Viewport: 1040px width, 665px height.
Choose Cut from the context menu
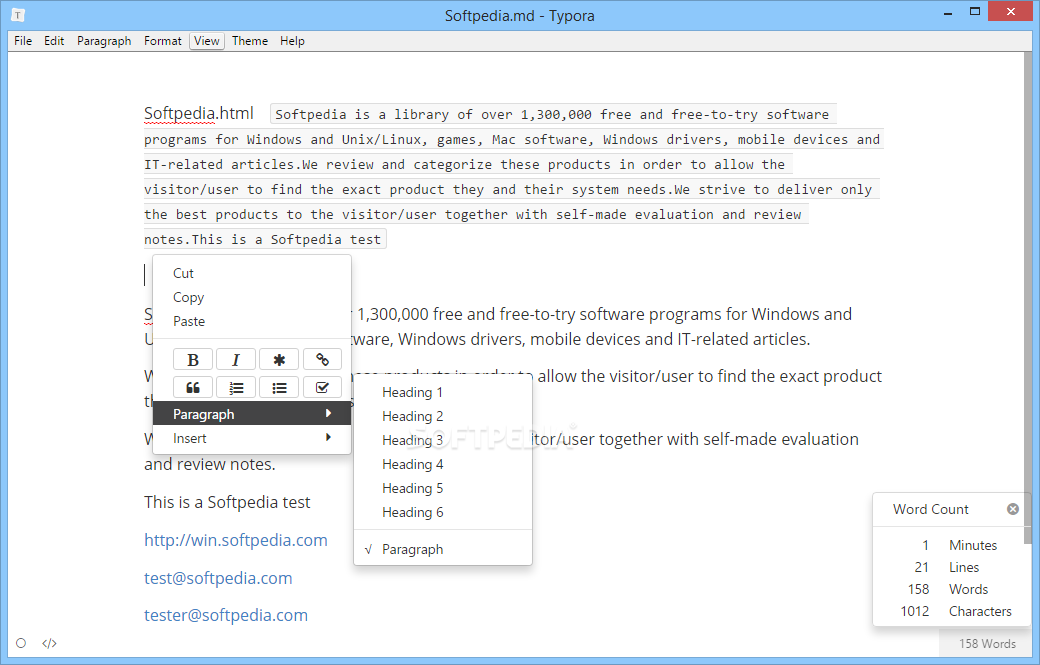click(x=252, y=273)
